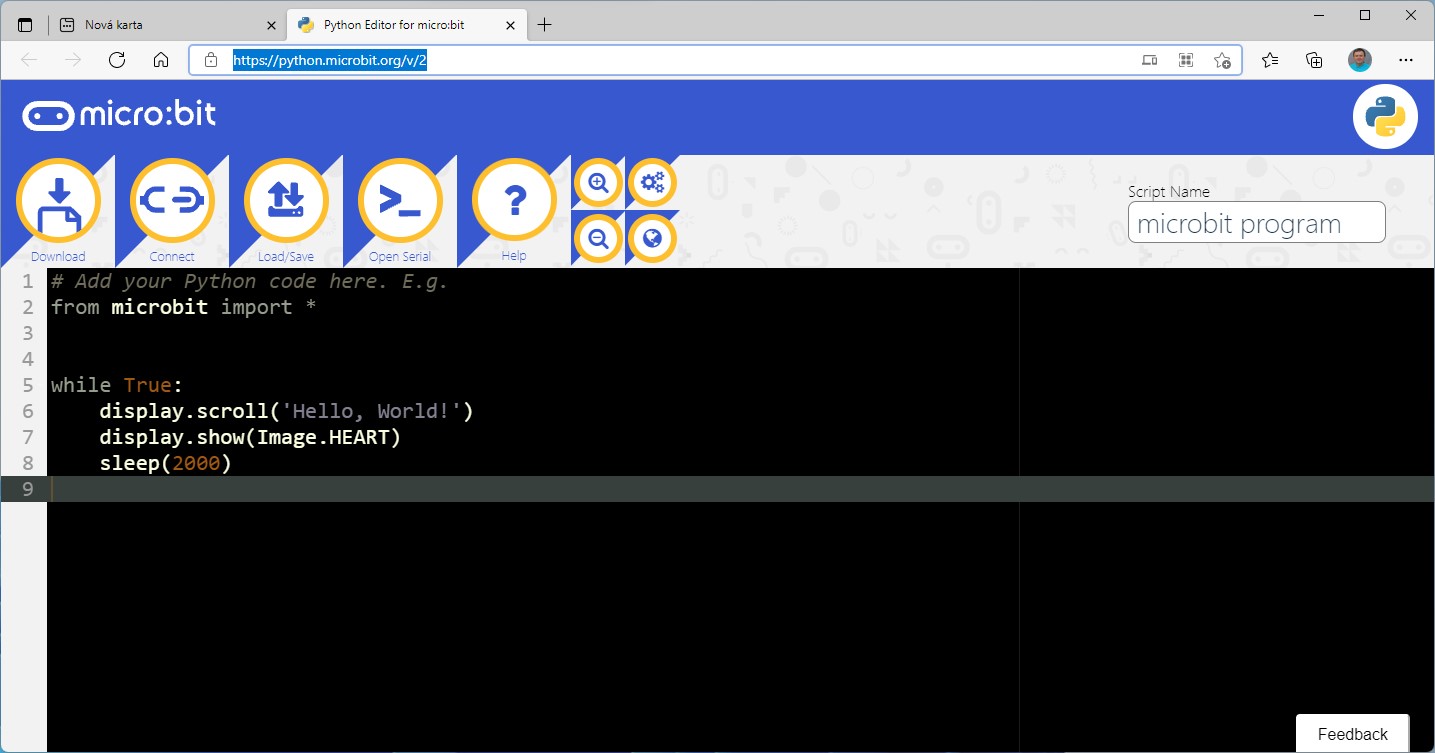The image size is (1435, 753).
Task: Open browser settings and more menu
Action: [1406, 60]
